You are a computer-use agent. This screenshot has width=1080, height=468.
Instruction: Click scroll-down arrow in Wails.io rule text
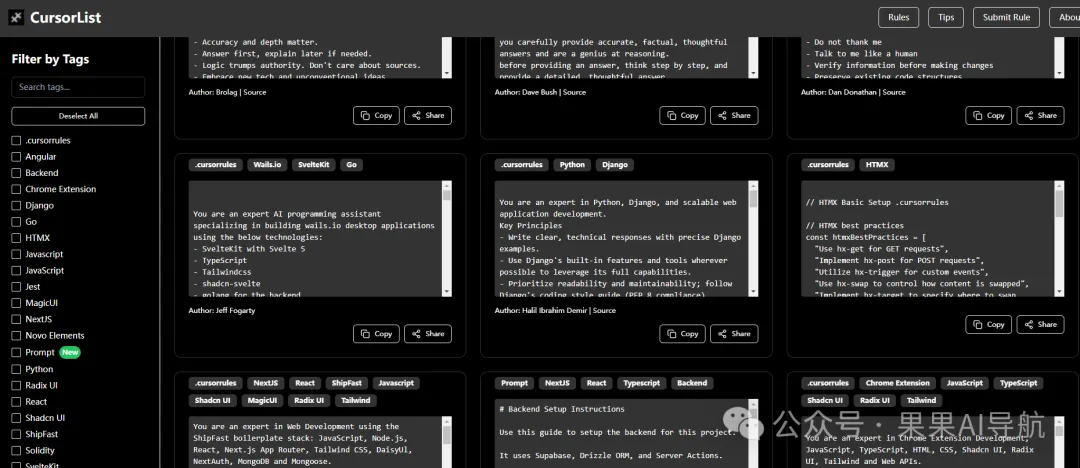coord(446,292)
